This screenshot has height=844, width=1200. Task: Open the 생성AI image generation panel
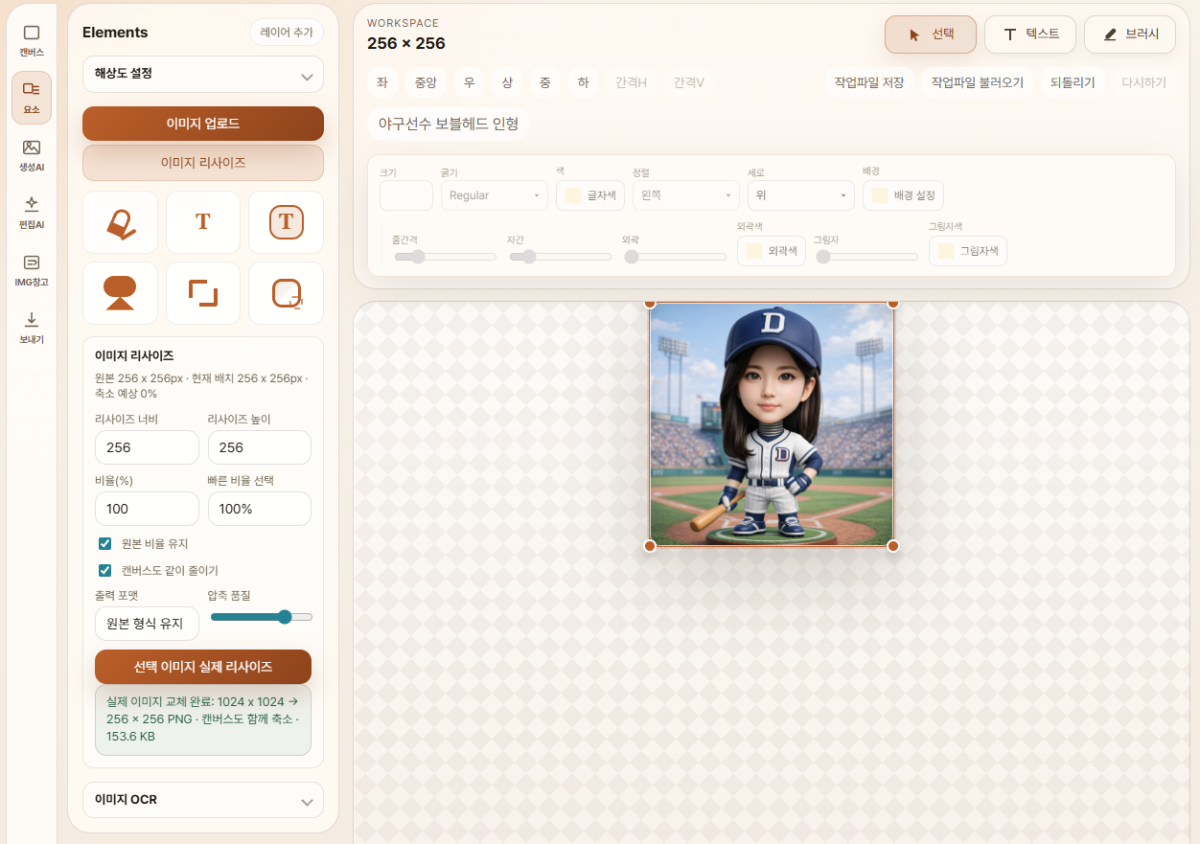tap(31, 155)
